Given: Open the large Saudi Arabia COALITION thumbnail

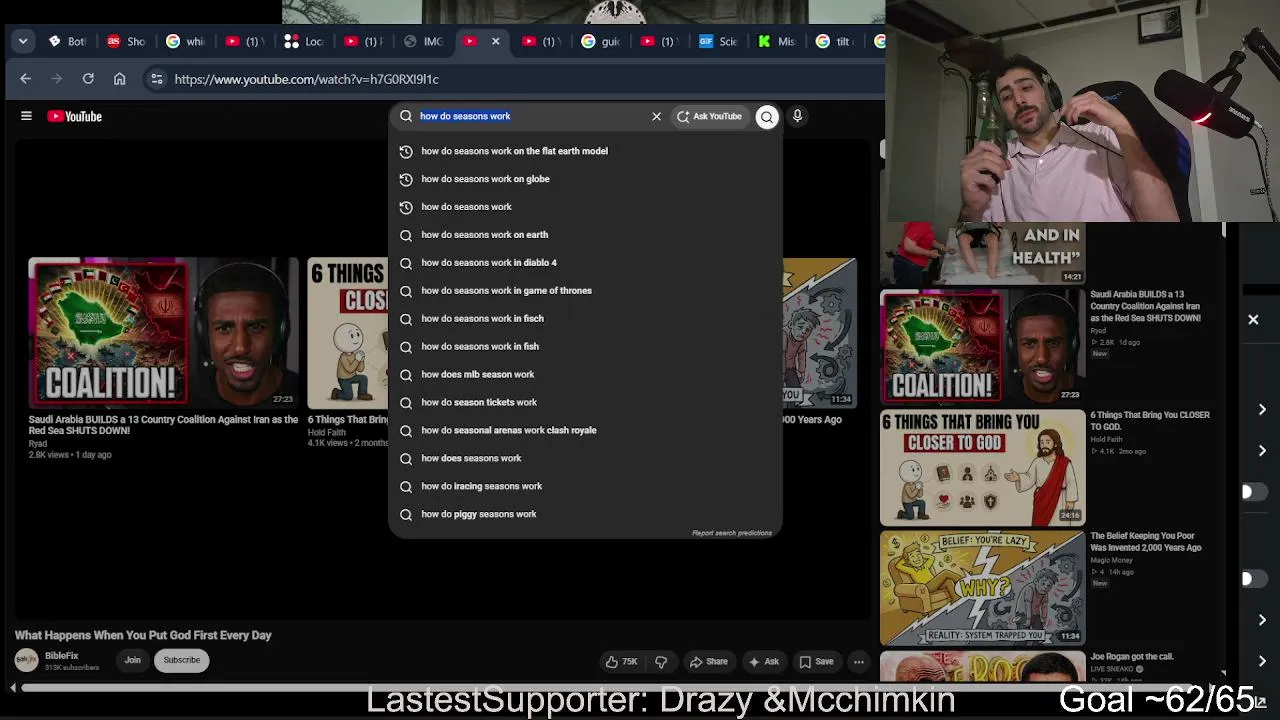Looking at the screenshot, I should coord(164,332).
